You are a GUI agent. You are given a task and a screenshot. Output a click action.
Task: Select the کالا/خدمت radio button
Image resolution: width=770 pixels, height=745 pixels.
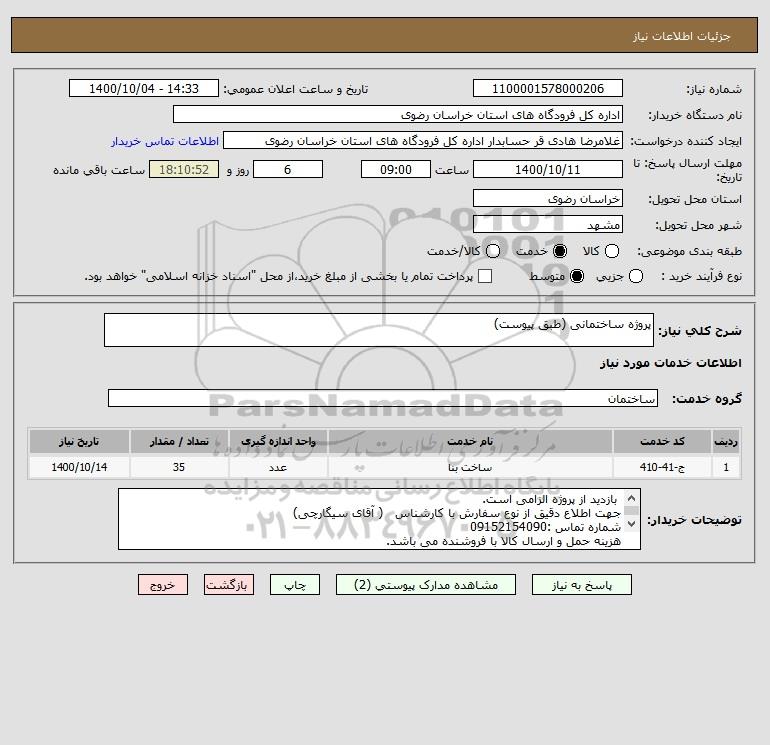click(493, 251)
